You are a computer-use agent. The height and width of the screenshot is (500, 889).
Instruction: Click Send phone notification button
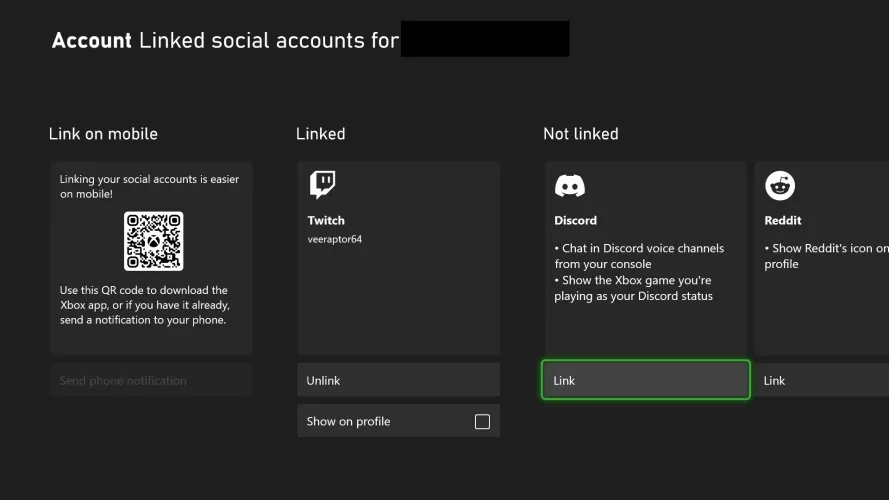coord(151,380)
